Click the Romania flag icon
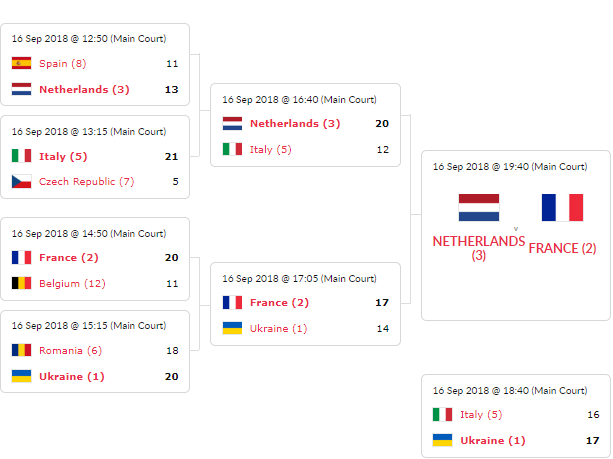The width and height of the screenshot is (613, 459). 21,350
